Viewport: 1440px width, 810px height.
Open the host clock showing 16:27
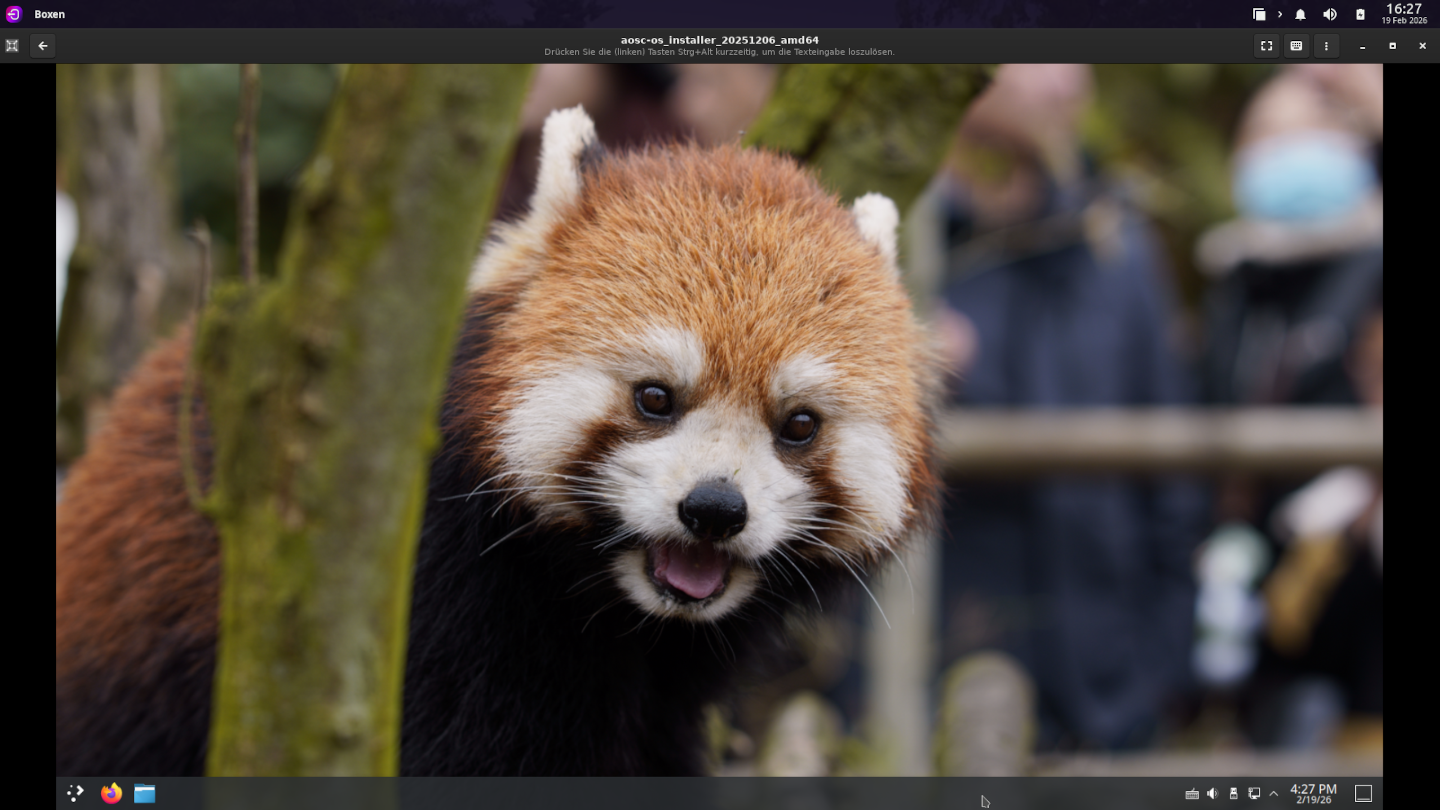[x=1404, y=14]
